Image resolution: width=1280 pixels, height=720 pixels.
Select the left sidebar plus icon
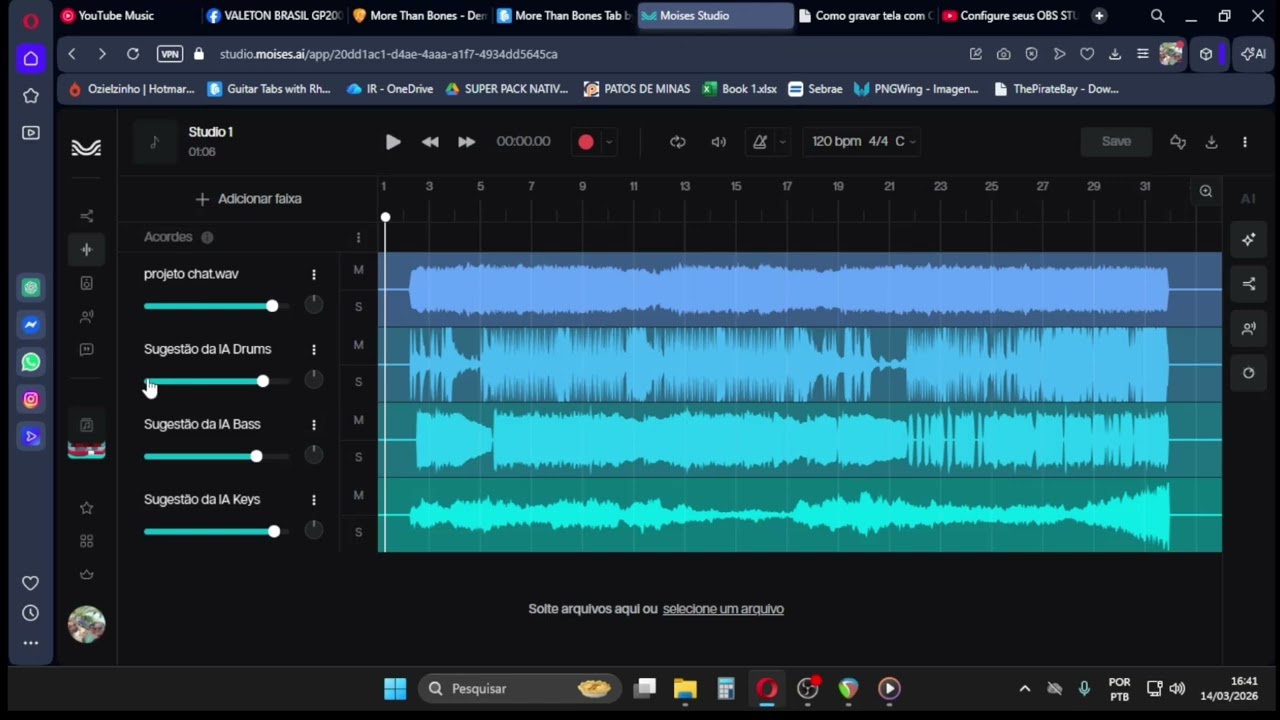86,250
